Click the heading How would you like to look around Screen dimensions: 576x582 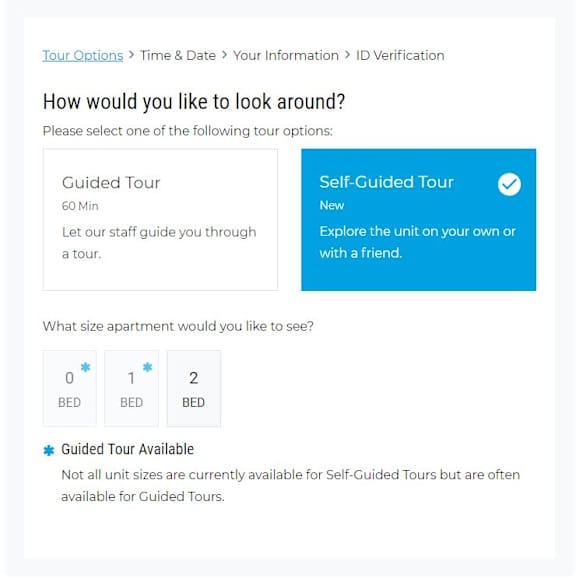coord(194,101)
